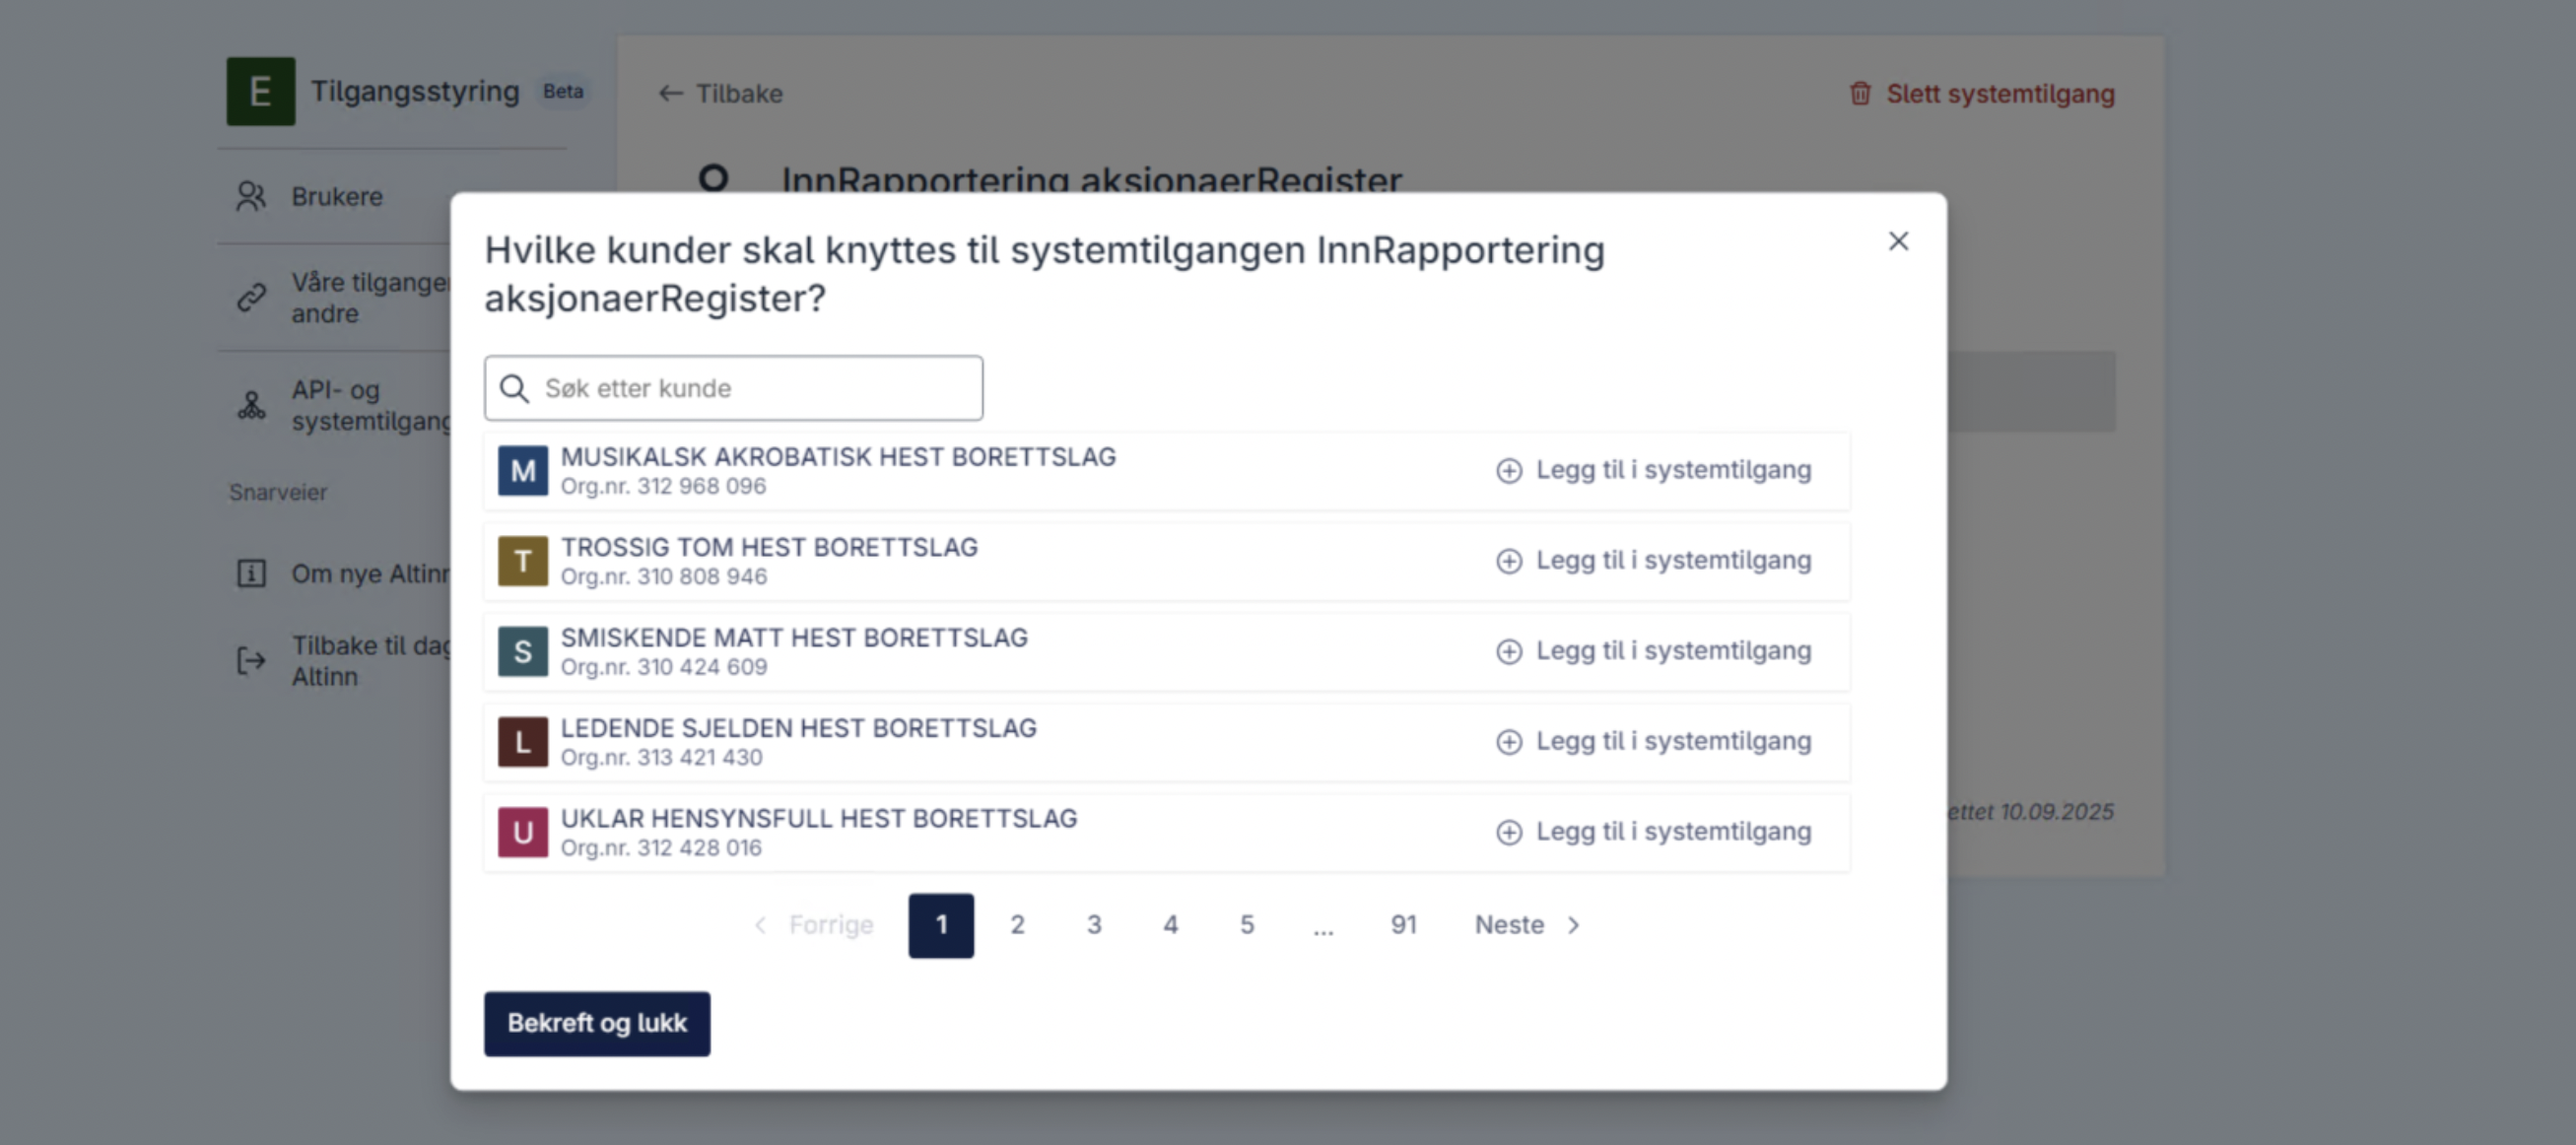Click the Neste next page chevron
The height and width of the screenshot is (1145, 2576).
tap(1573, 925)
